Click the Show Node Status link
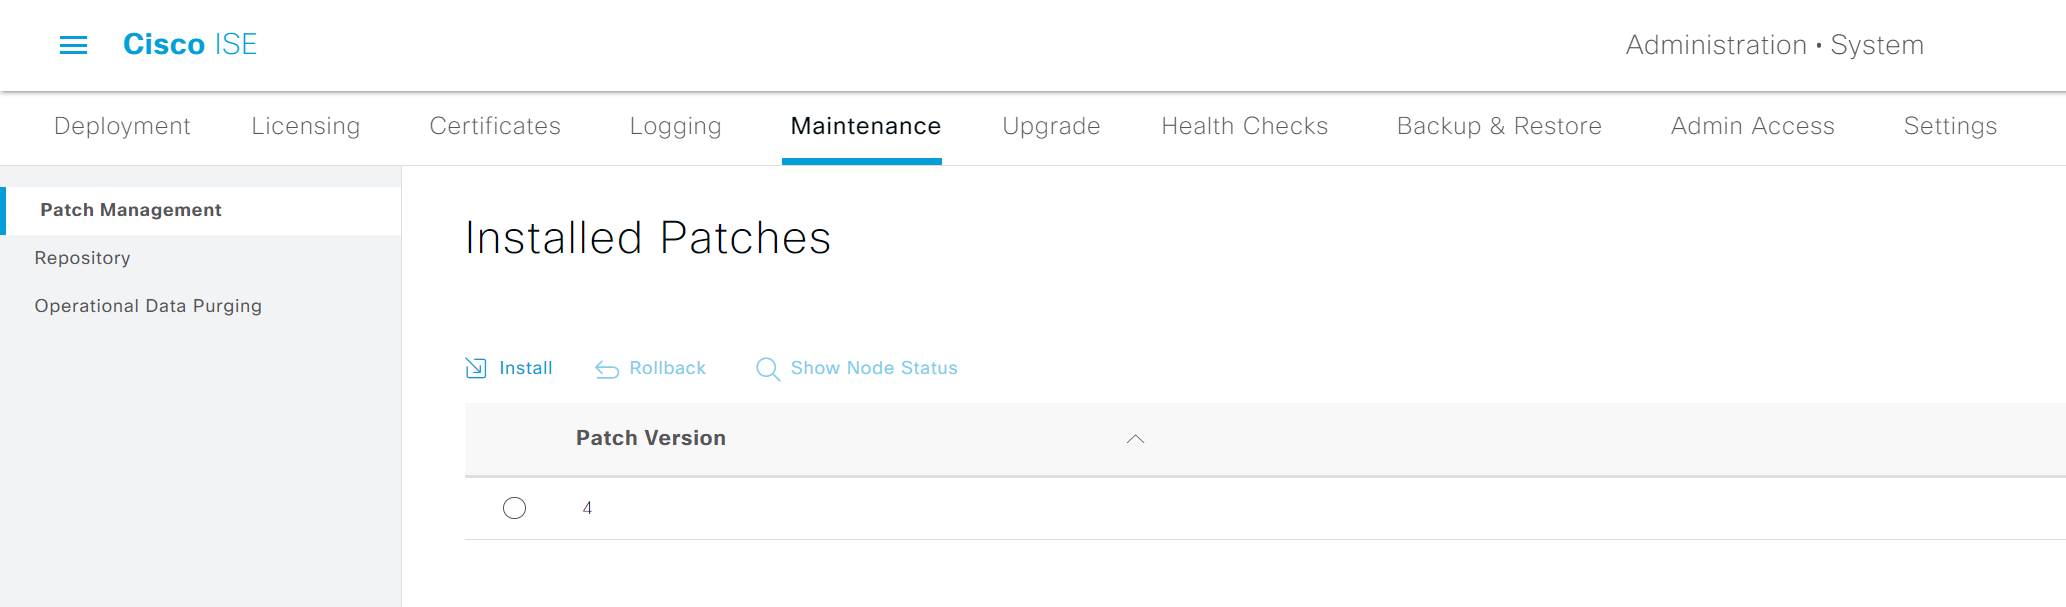This screenshot has height=607, width=2066. click(873, 368)
